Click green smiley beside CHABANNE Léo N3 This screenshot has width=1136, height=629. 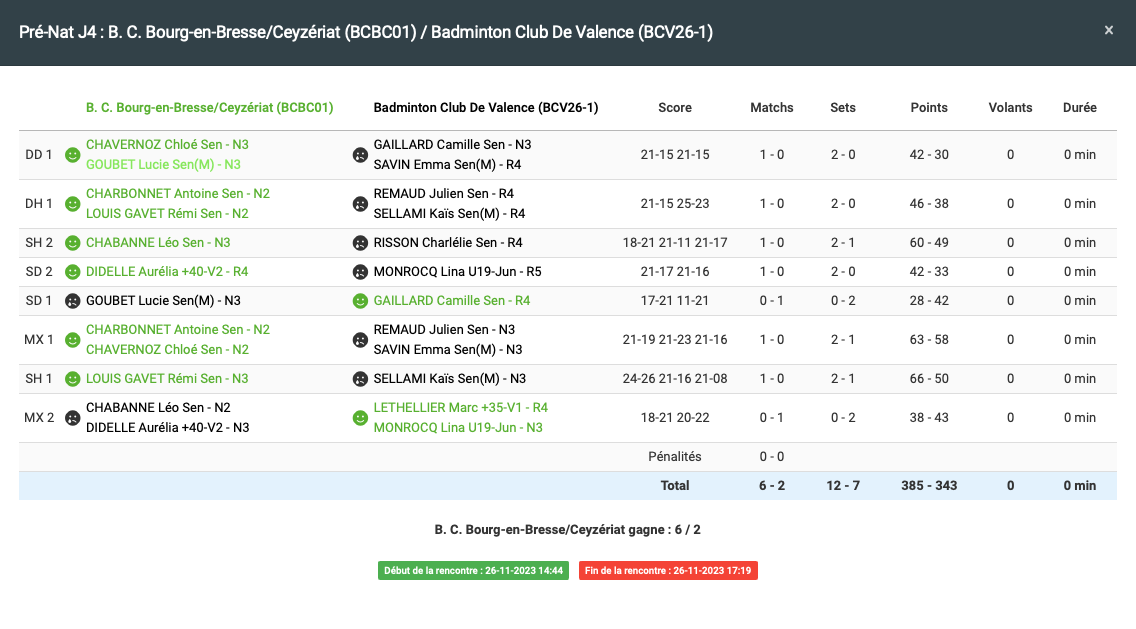[x=72, y=243]
